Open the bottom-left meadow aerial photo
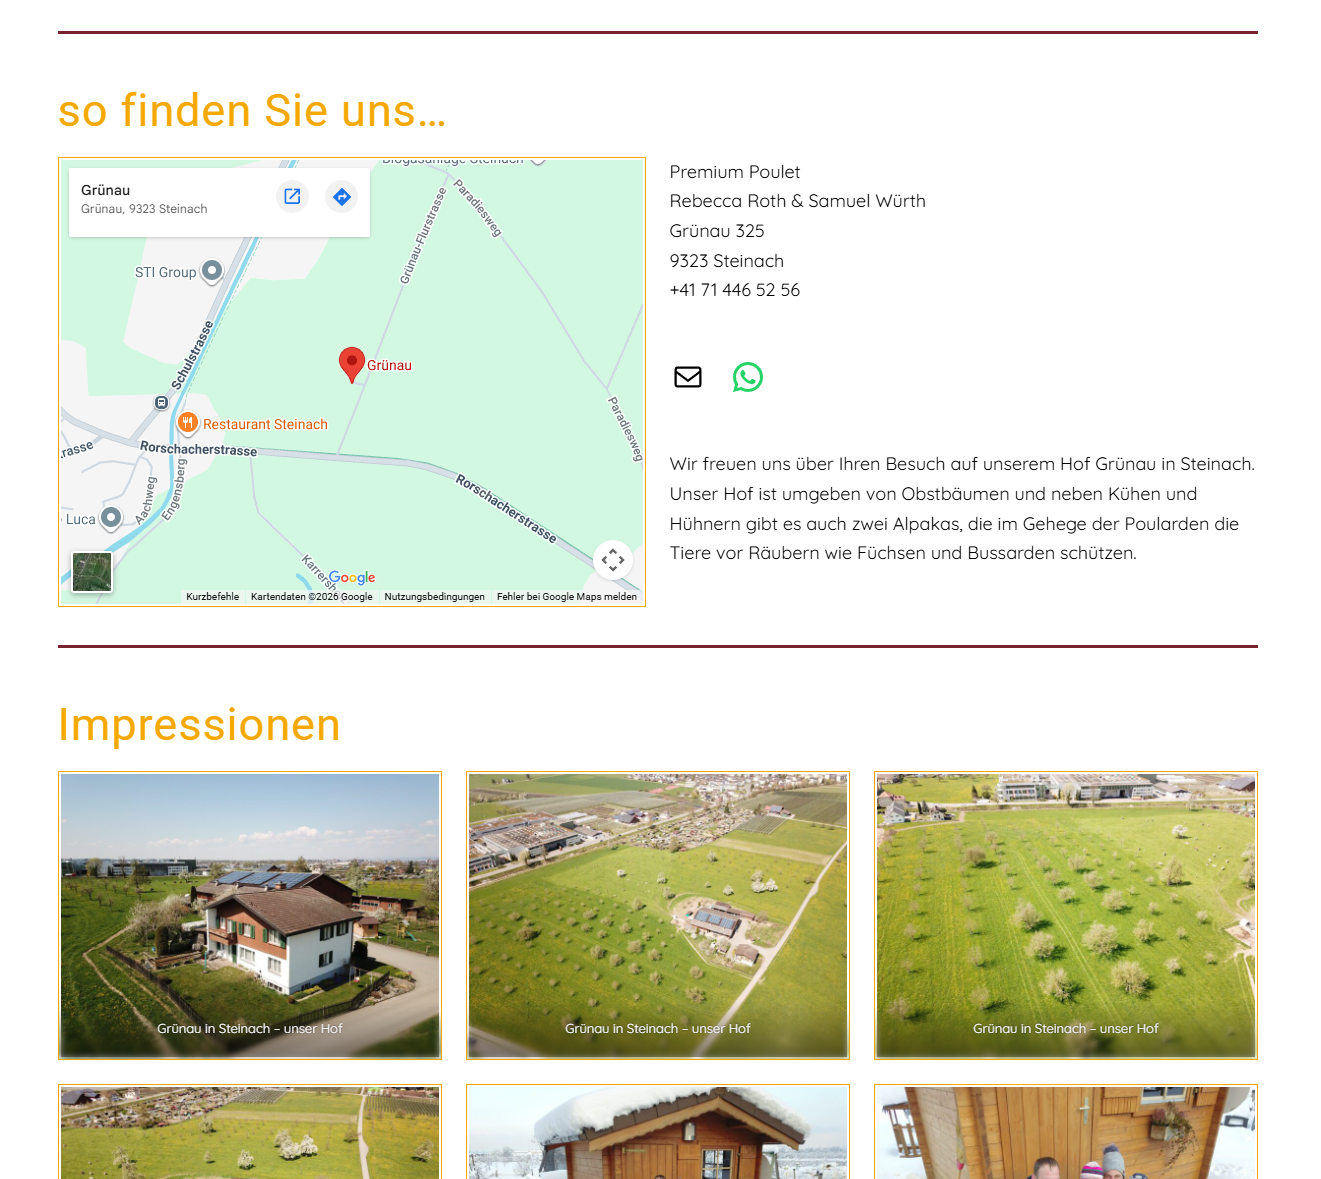The width and height of the screenshot is (1321, 1179). click(x=250, y=1132)
